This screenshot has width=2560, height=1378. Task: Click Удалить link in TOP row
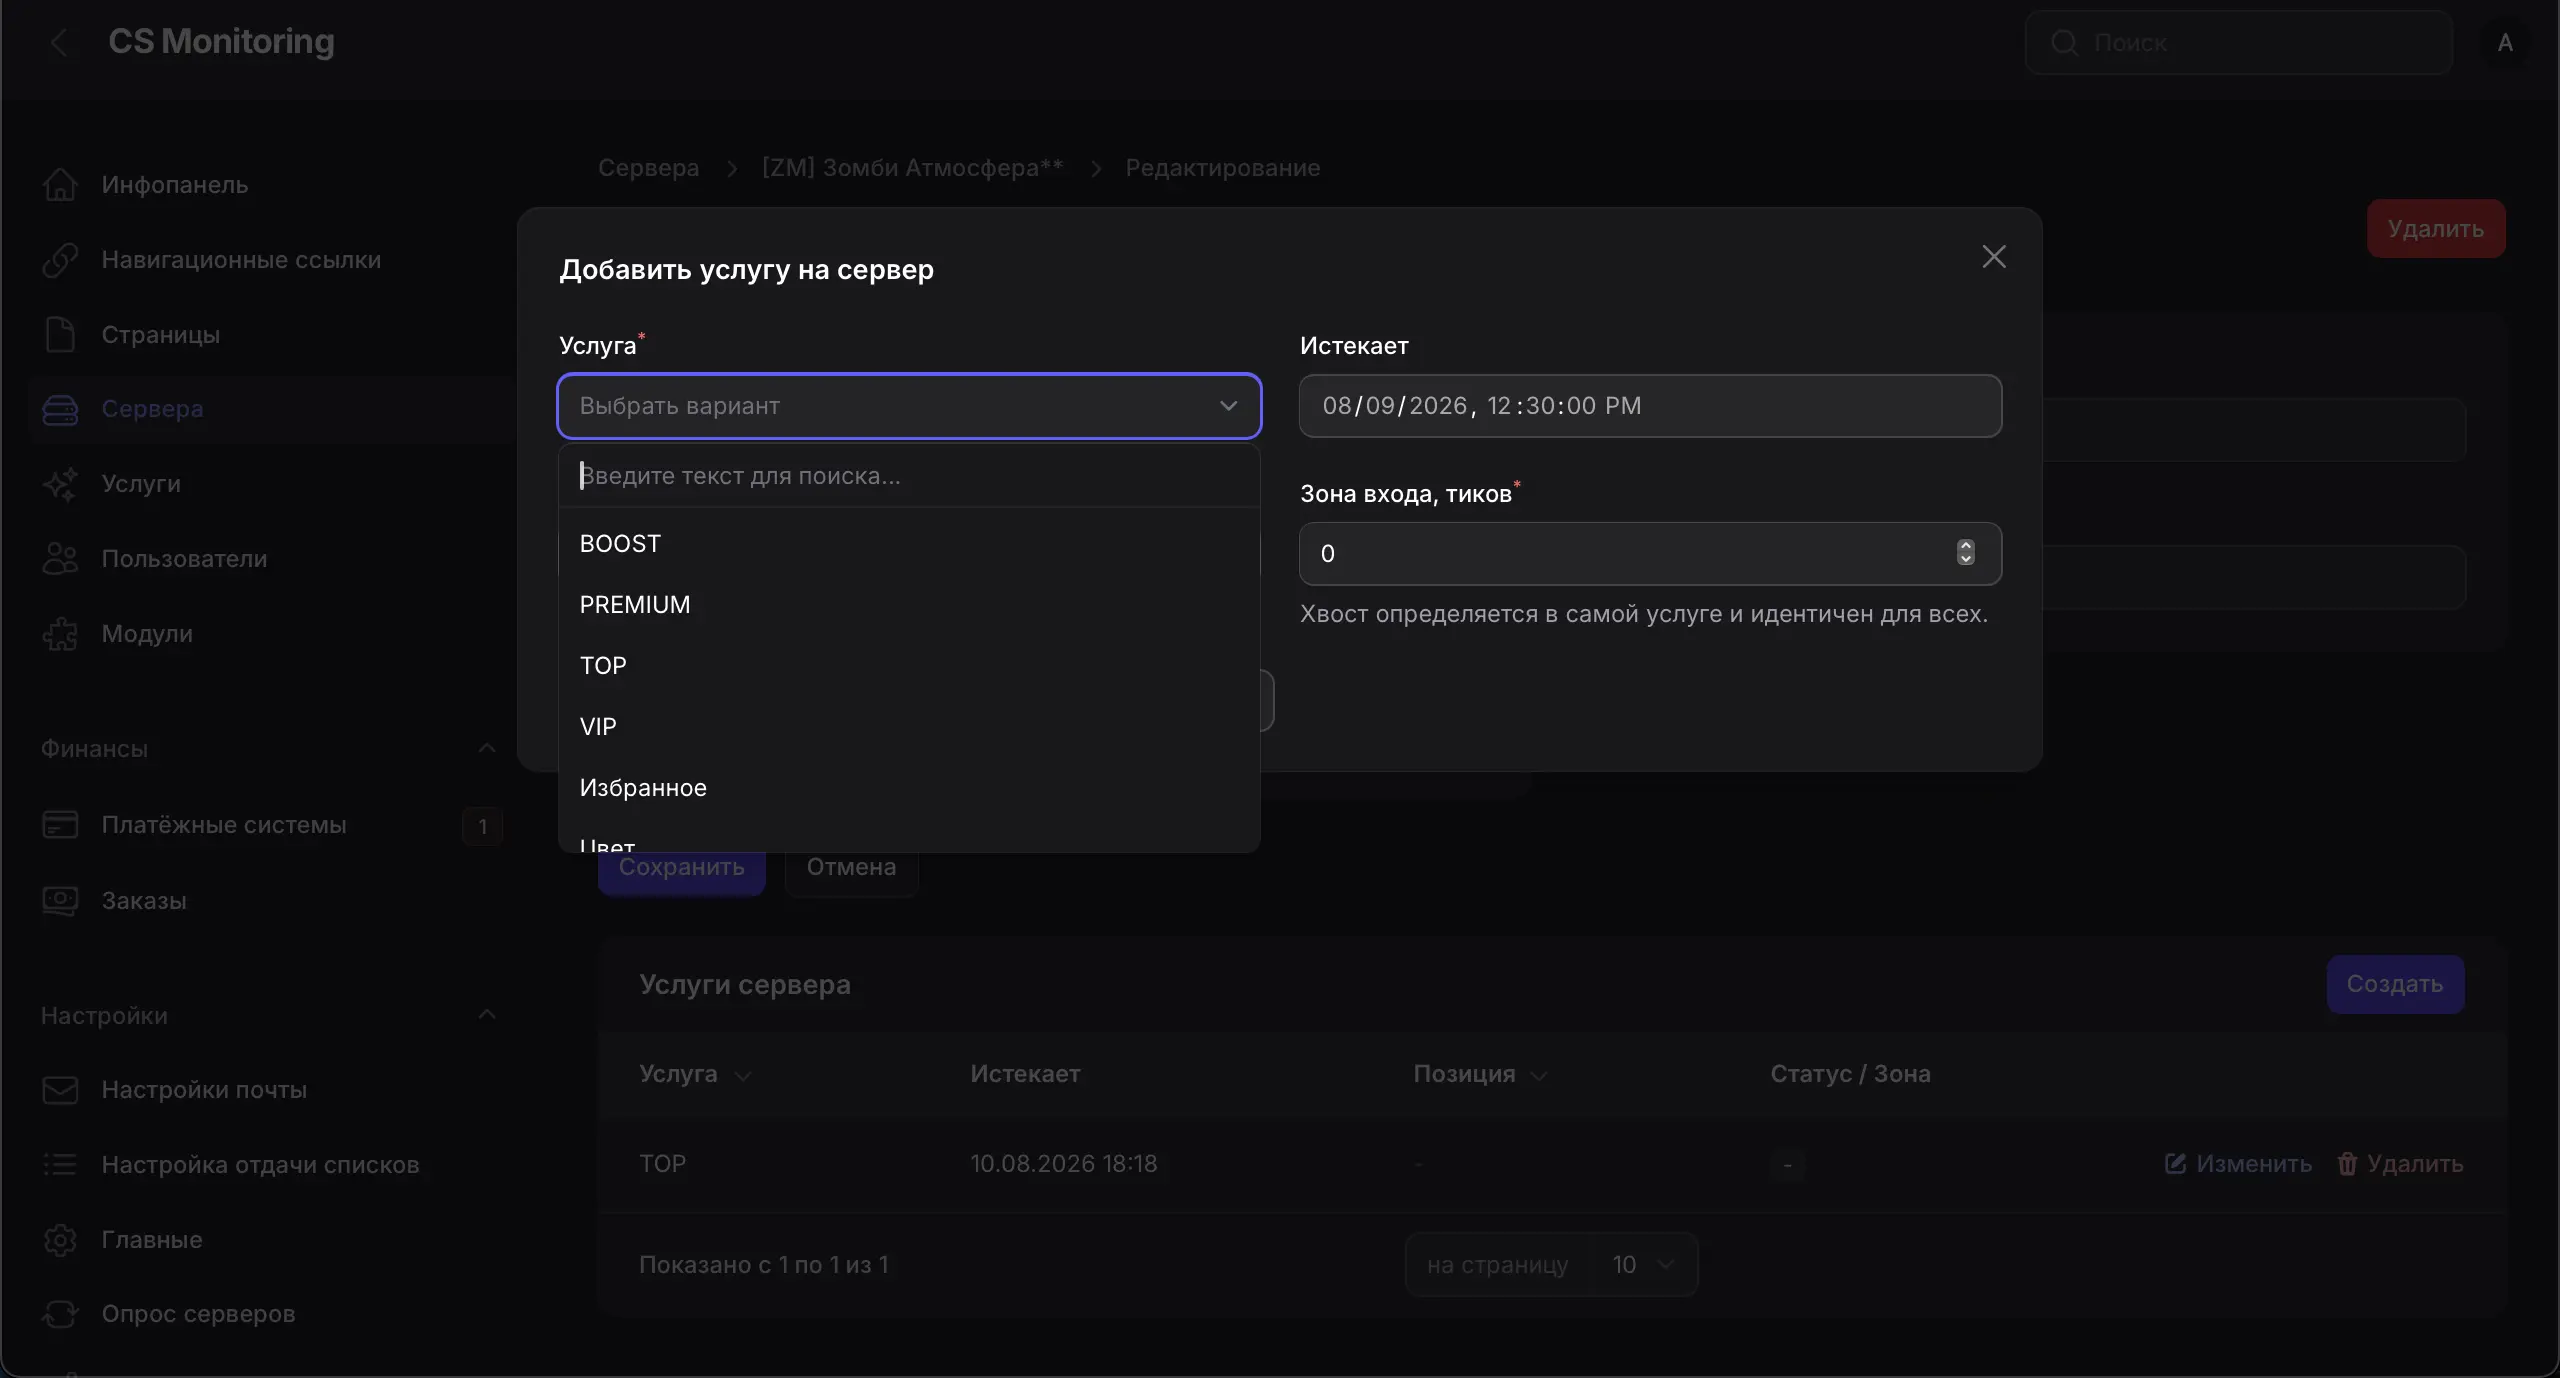tap(2400, 1164)
